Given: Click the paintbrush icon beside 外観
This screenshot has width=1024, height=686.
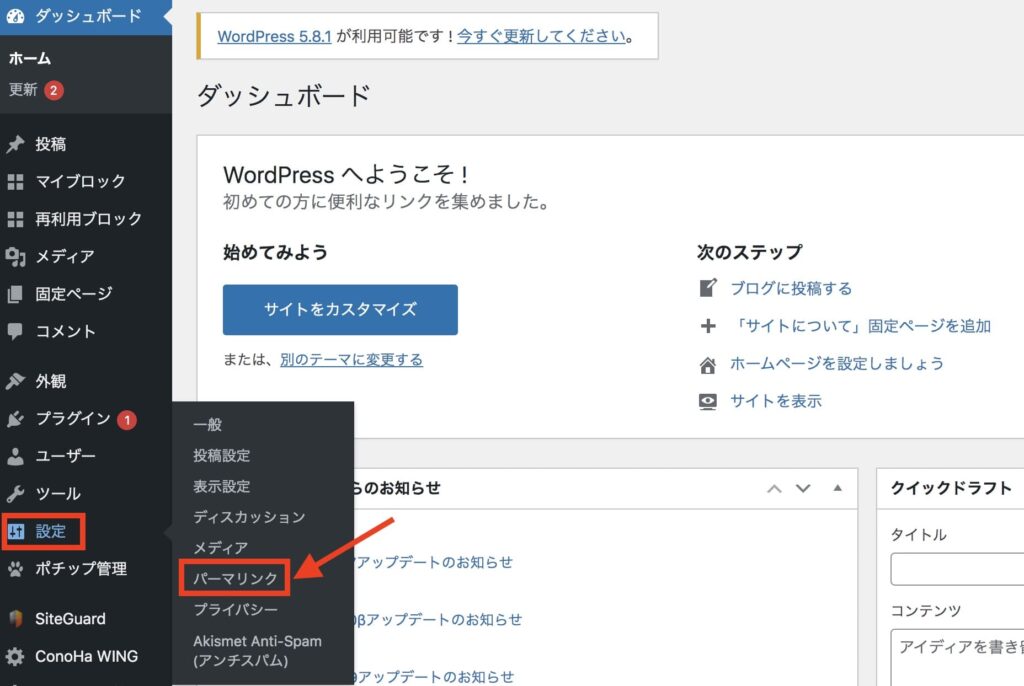Looking at the screenshot, I should point(15,381).
